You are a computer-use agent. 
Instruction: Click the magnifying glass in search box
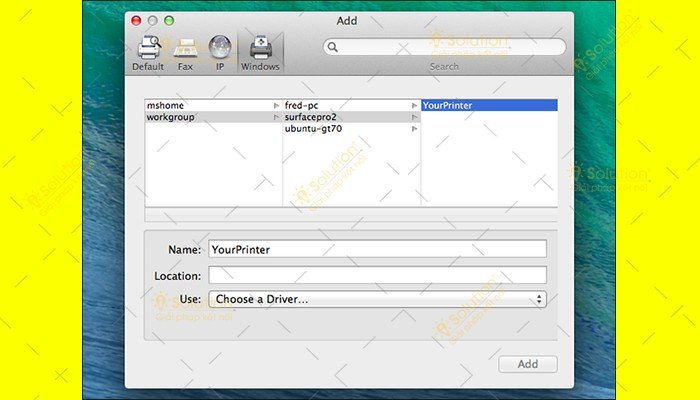pos(333,47)
